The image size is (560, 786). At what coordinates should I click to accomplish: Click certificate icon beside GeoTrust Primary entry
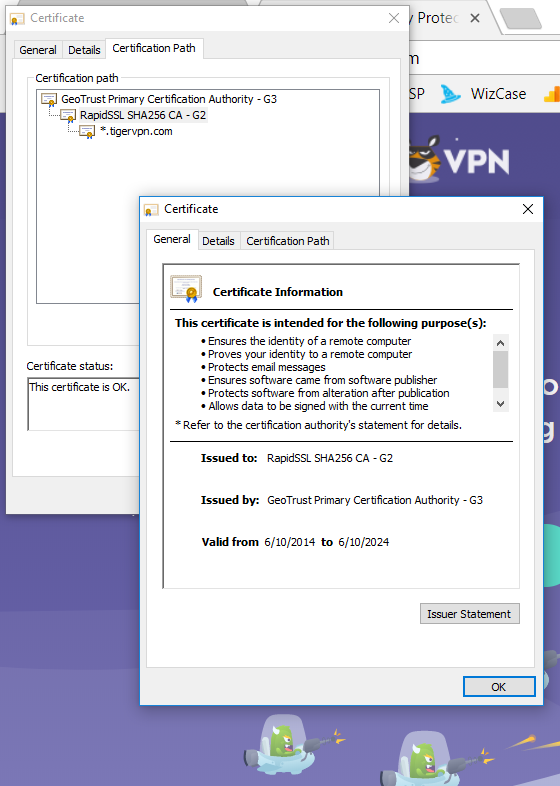[49, 99]
